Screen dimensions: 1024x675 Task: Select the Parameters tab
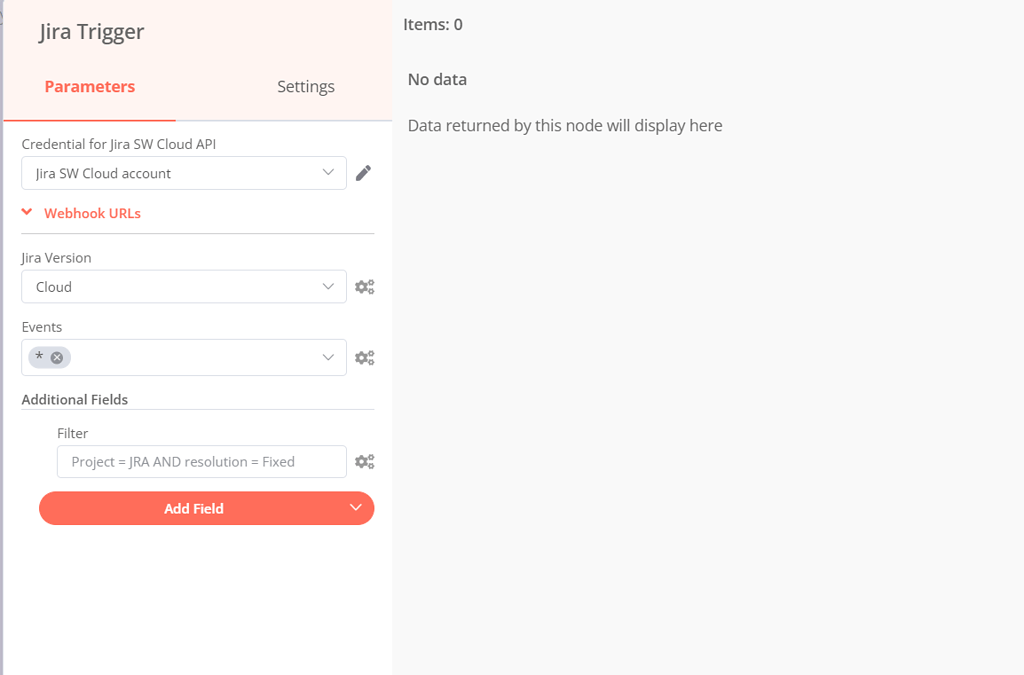click(x=89, y=86)
